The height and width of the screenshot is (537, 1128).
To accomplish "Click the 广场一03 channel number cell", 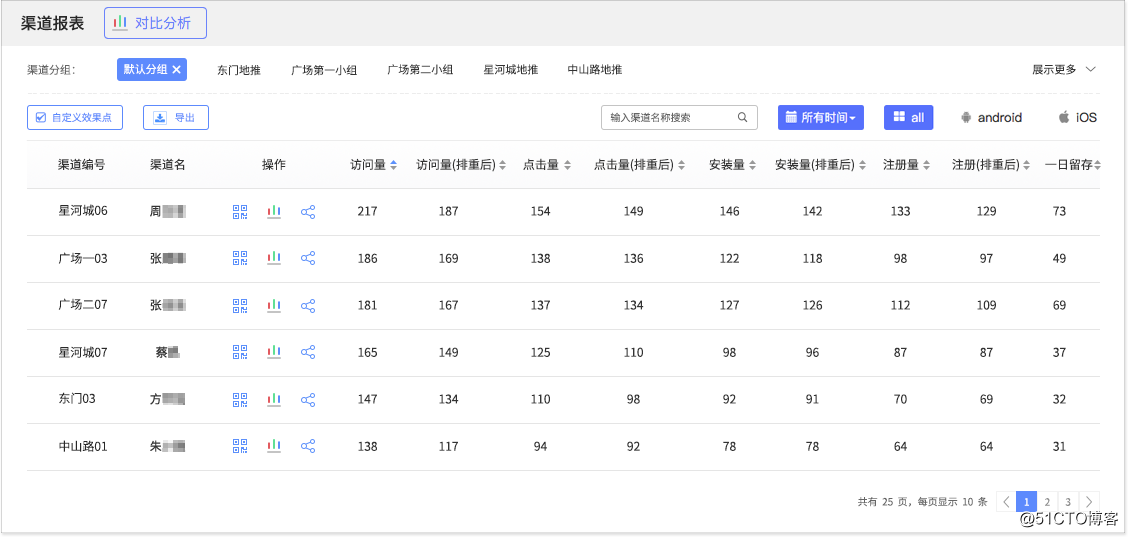I will coord(83,258).
